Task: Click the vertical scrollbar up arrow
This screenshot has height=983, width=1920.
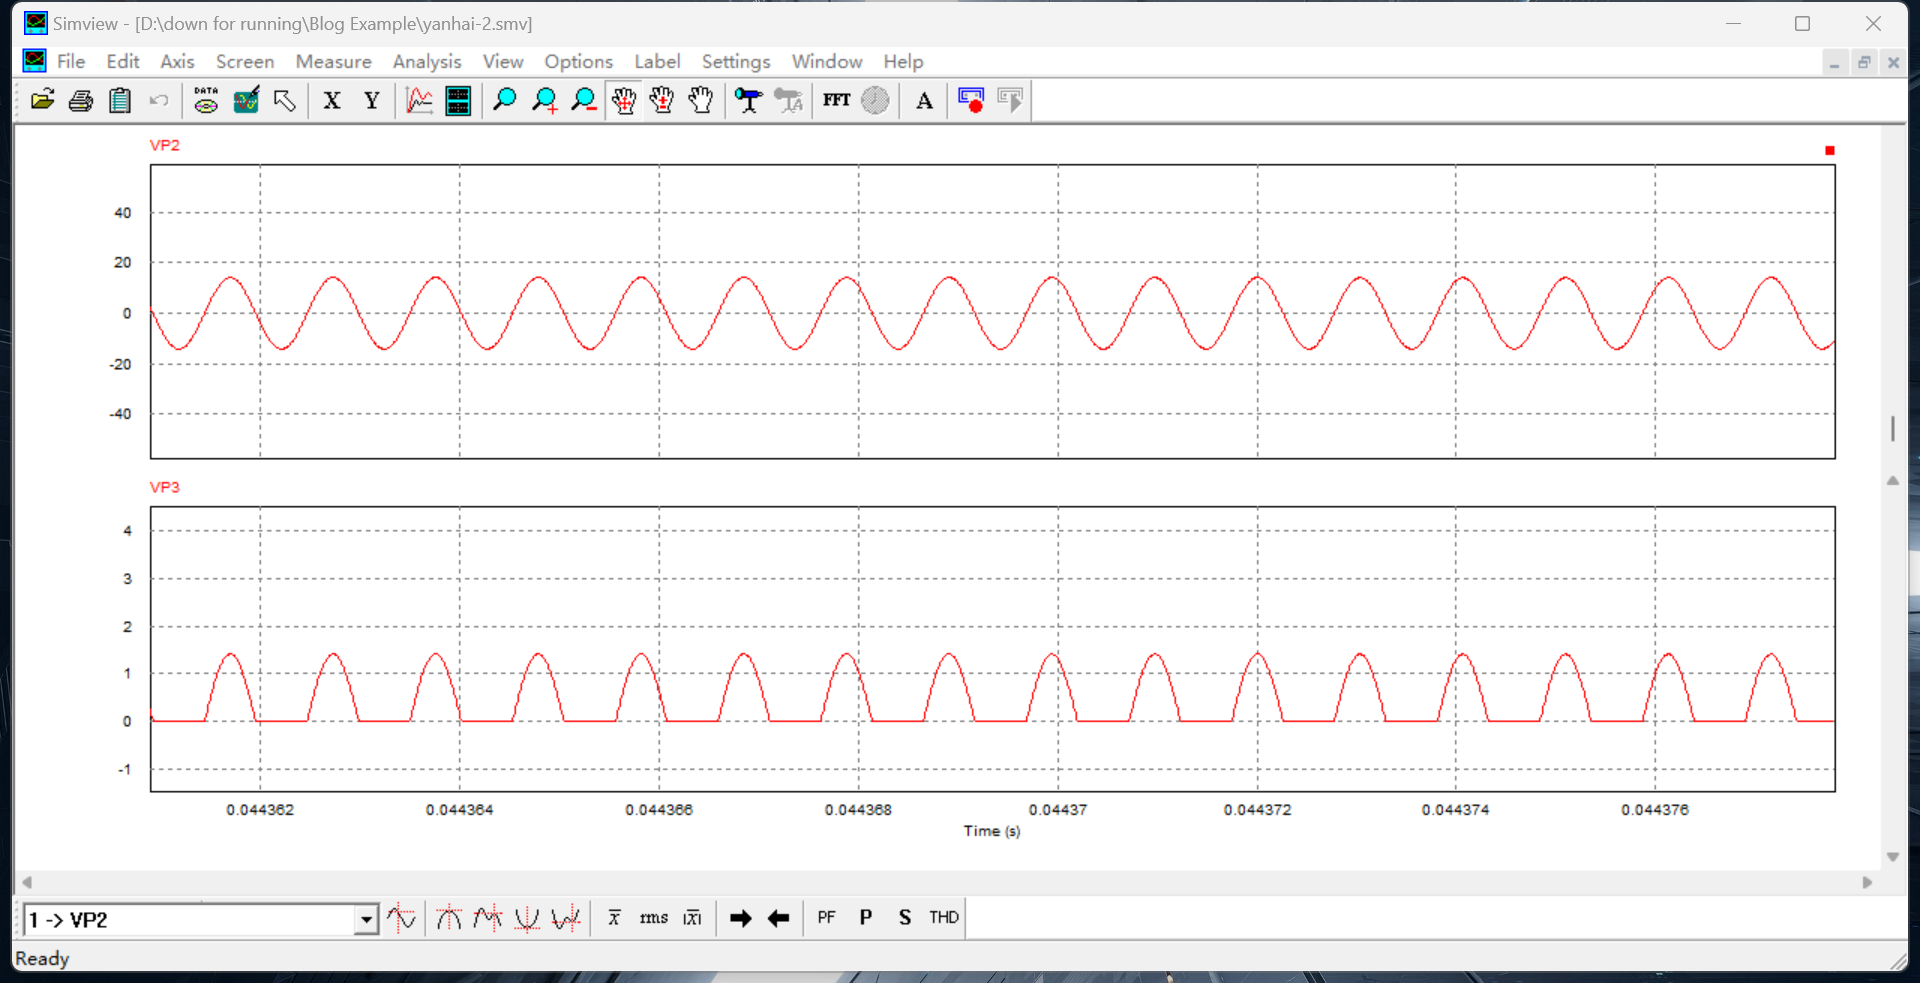Action: coord(1893,481)
